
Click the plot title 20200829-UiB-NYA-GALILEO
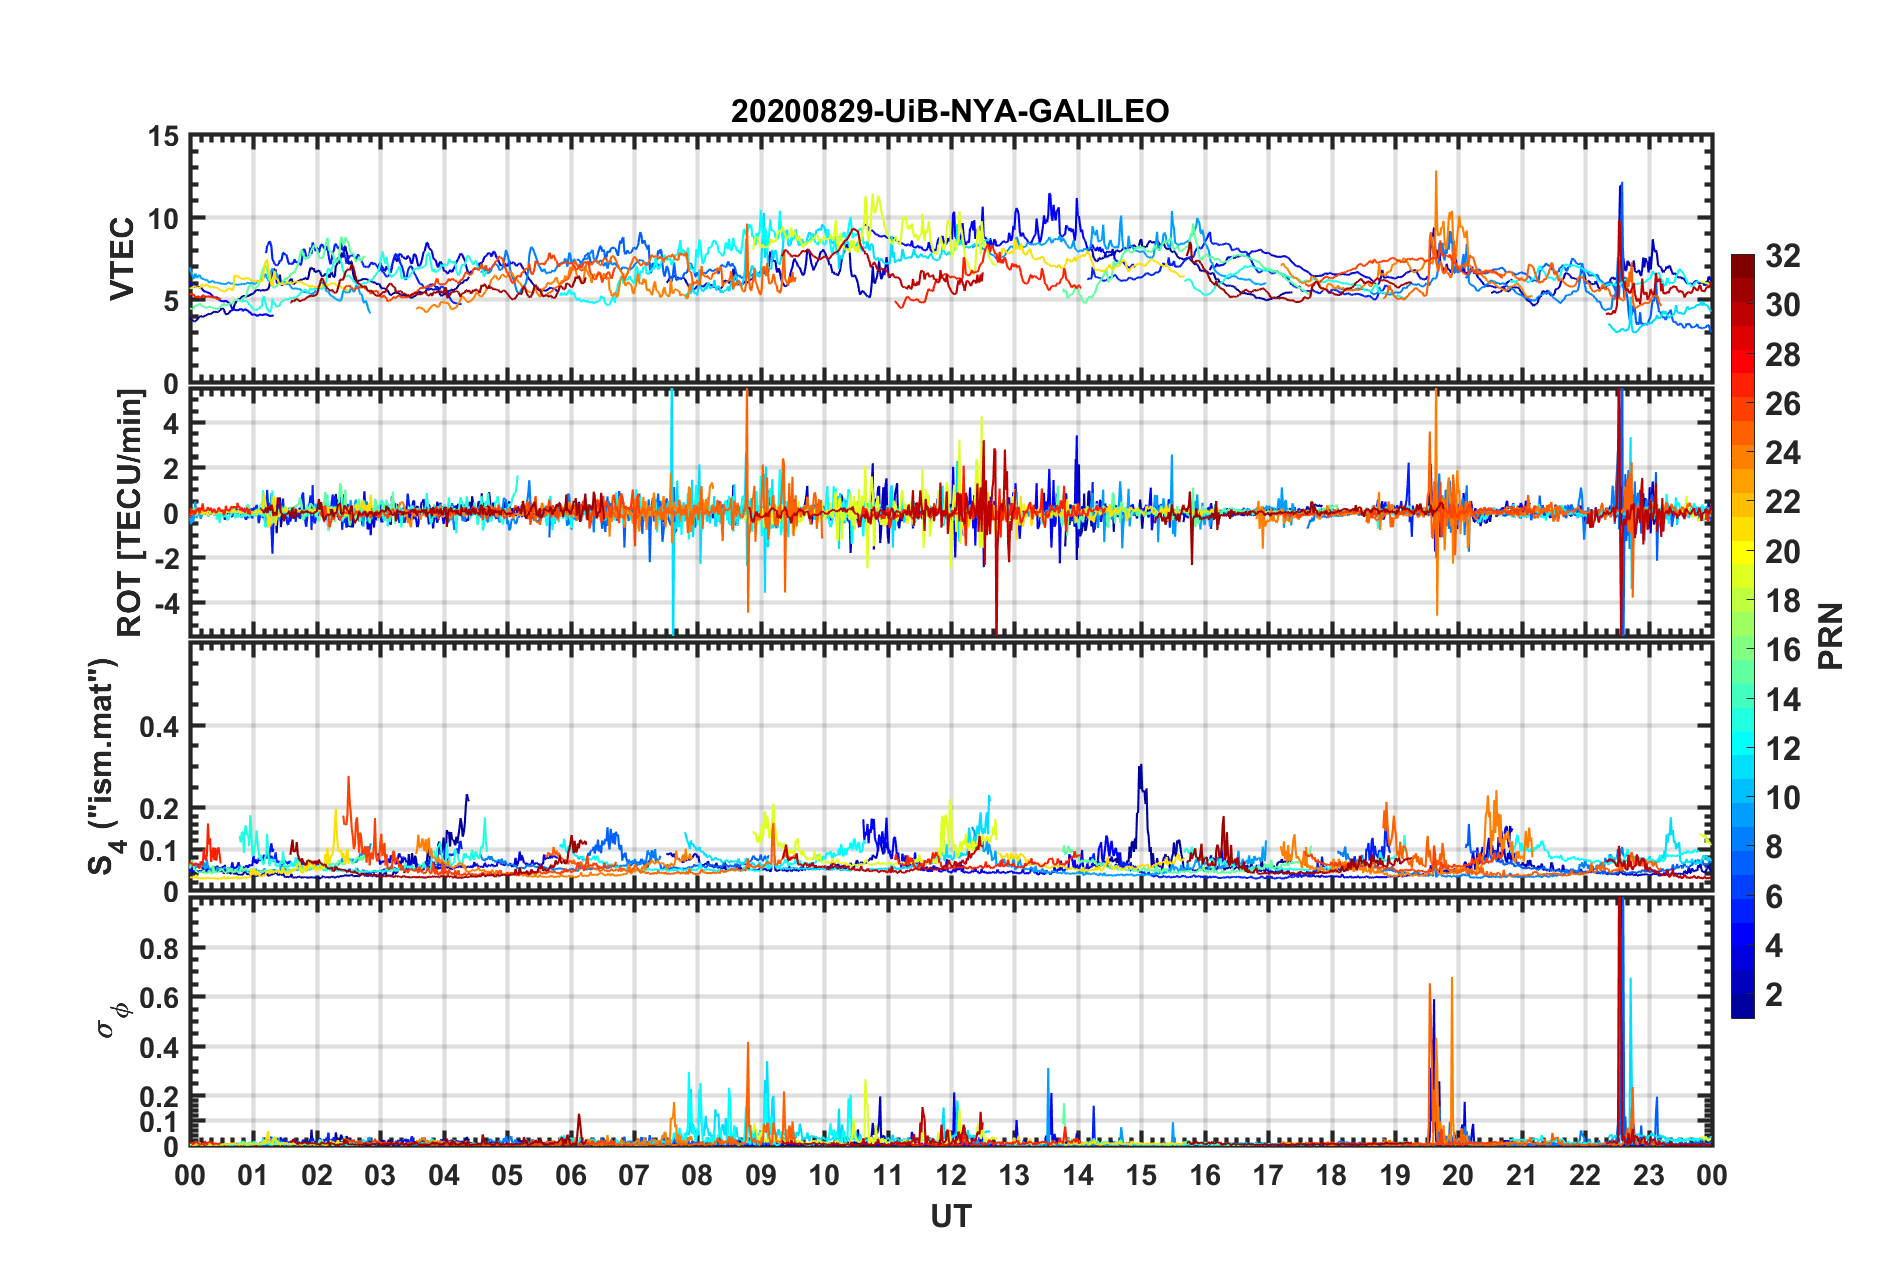pos(950,111)
